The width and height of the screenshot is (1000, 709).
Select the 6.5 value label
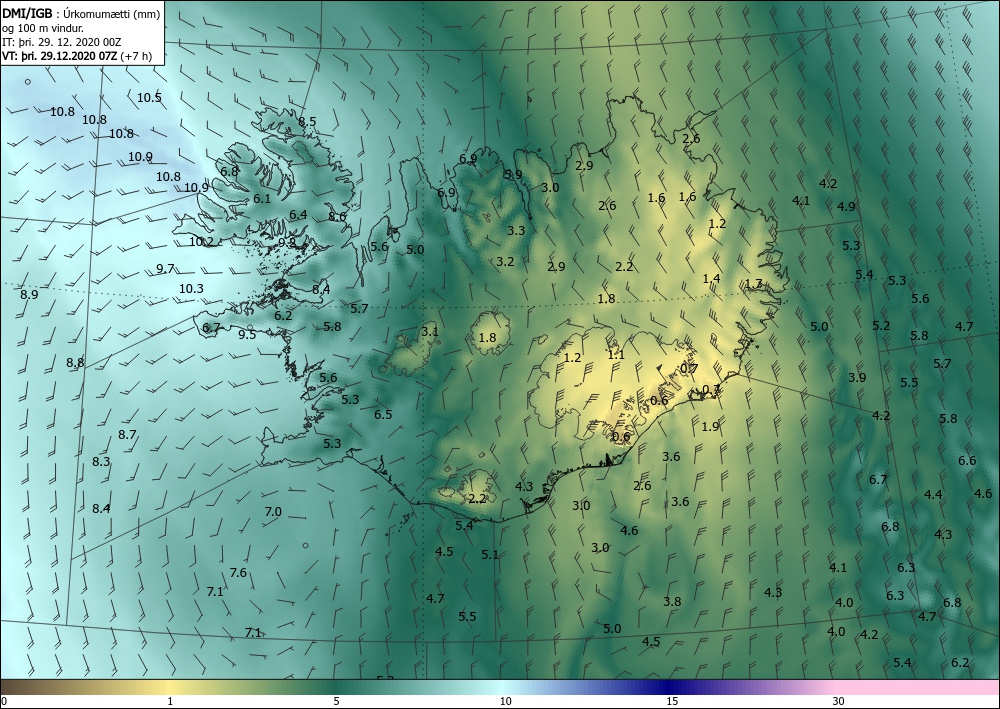click(383, 414)
